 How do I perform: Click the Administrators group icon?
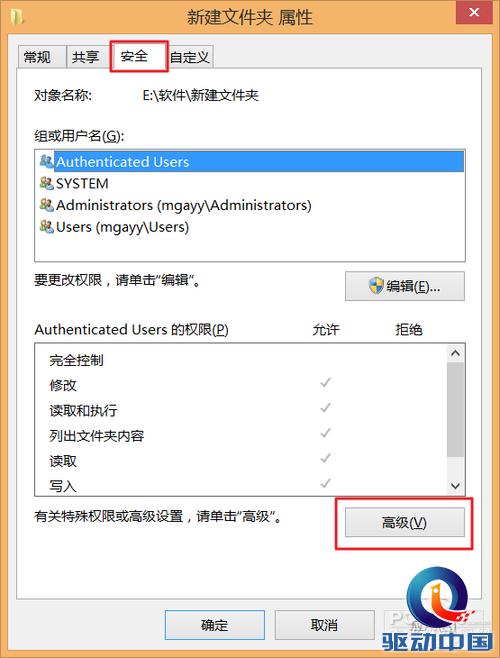click(x=46, y=205)
